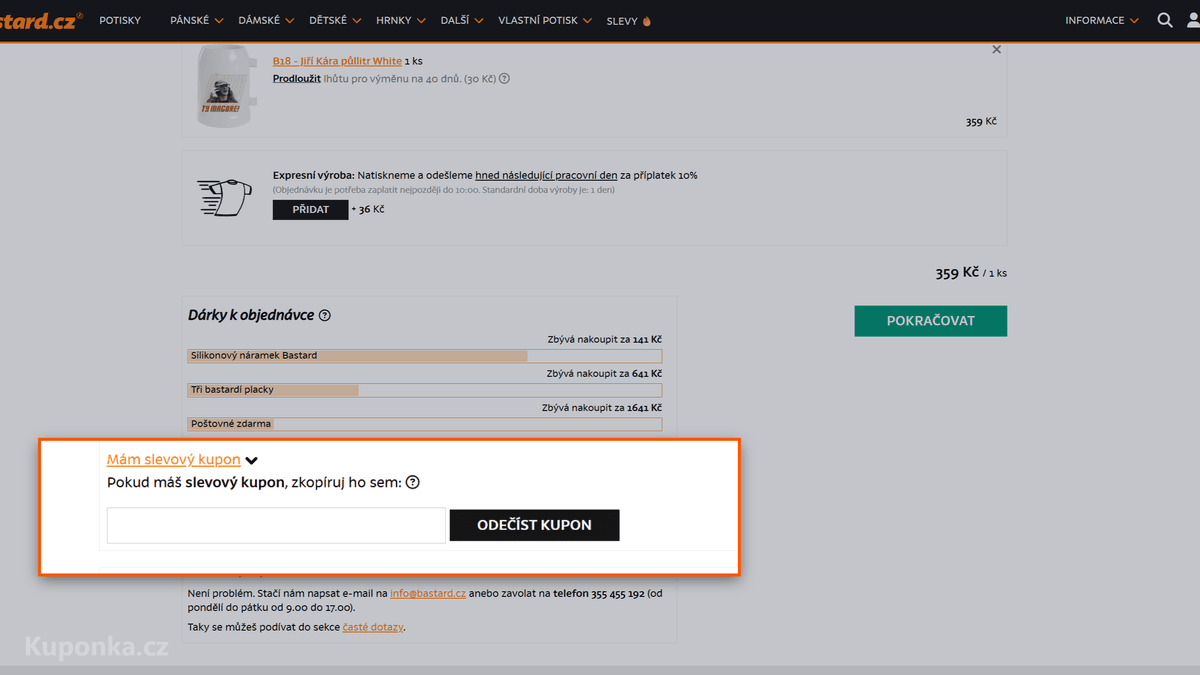
Task: Click help icon next to Dárky k objednávce
Action: [x=324, y=315]
